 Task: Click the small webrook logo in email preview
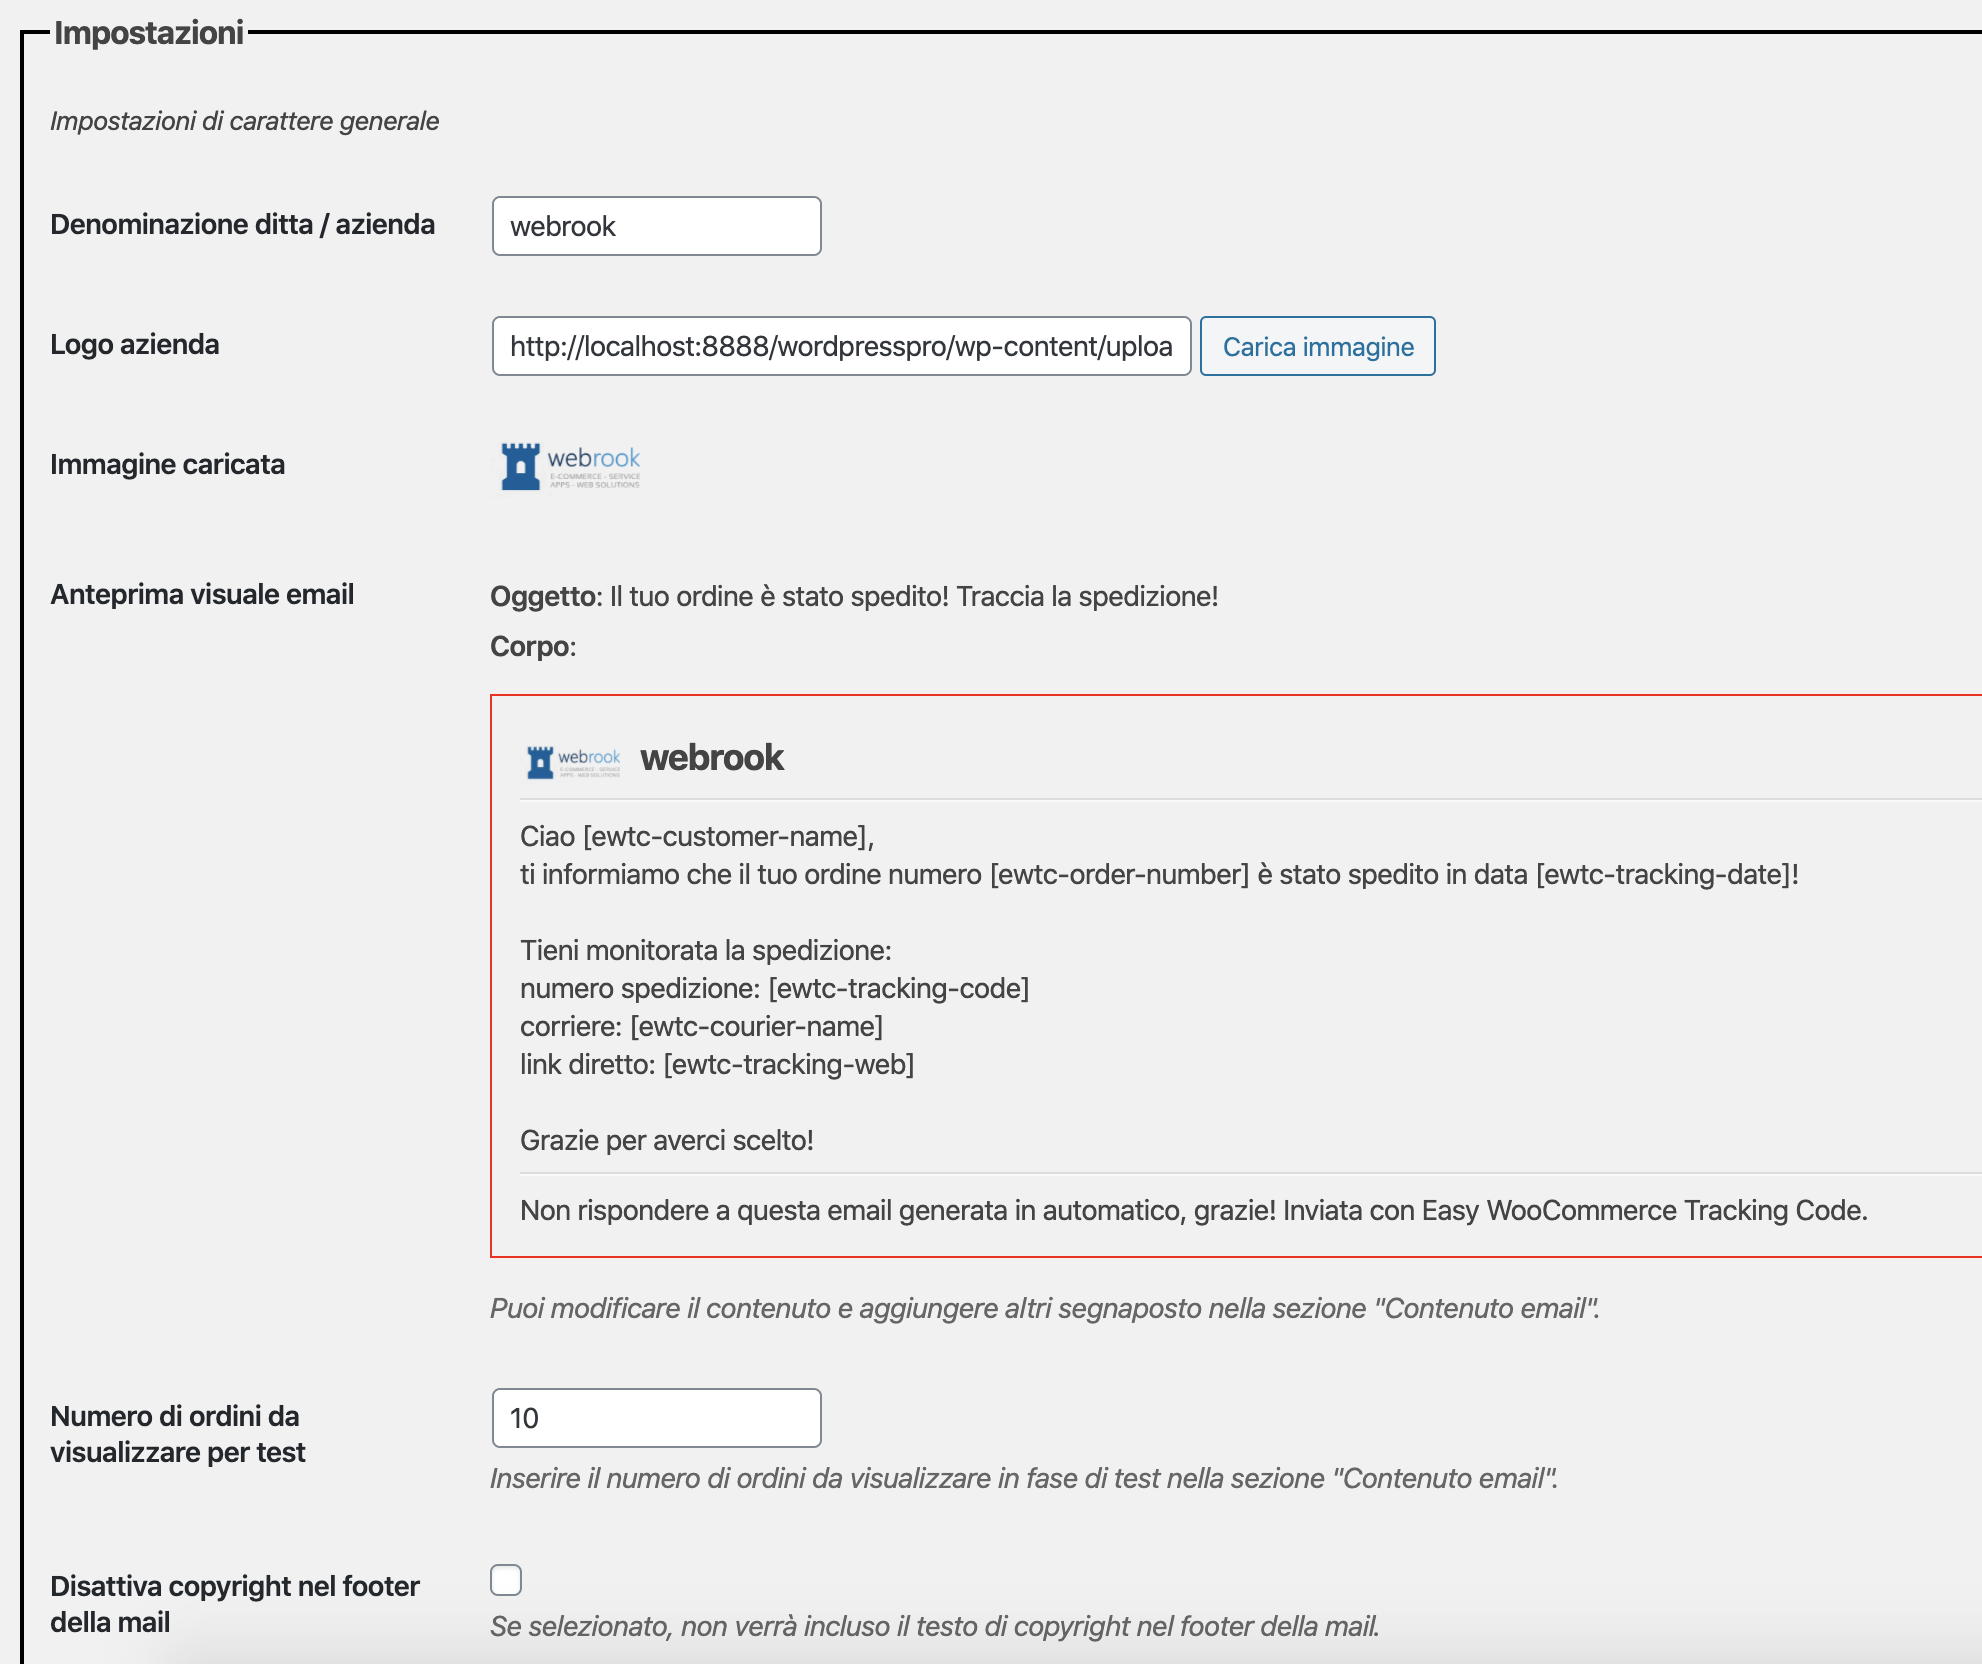(573, 761)
